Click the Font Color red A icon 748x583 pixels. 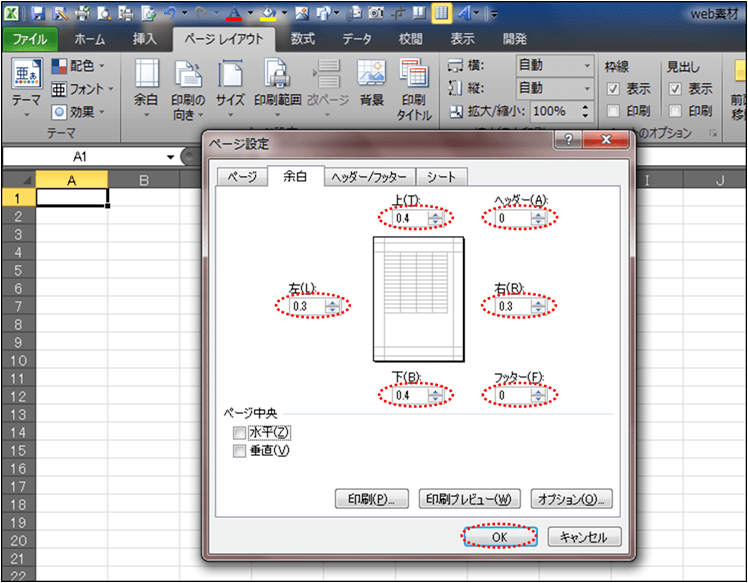(234, 14)
